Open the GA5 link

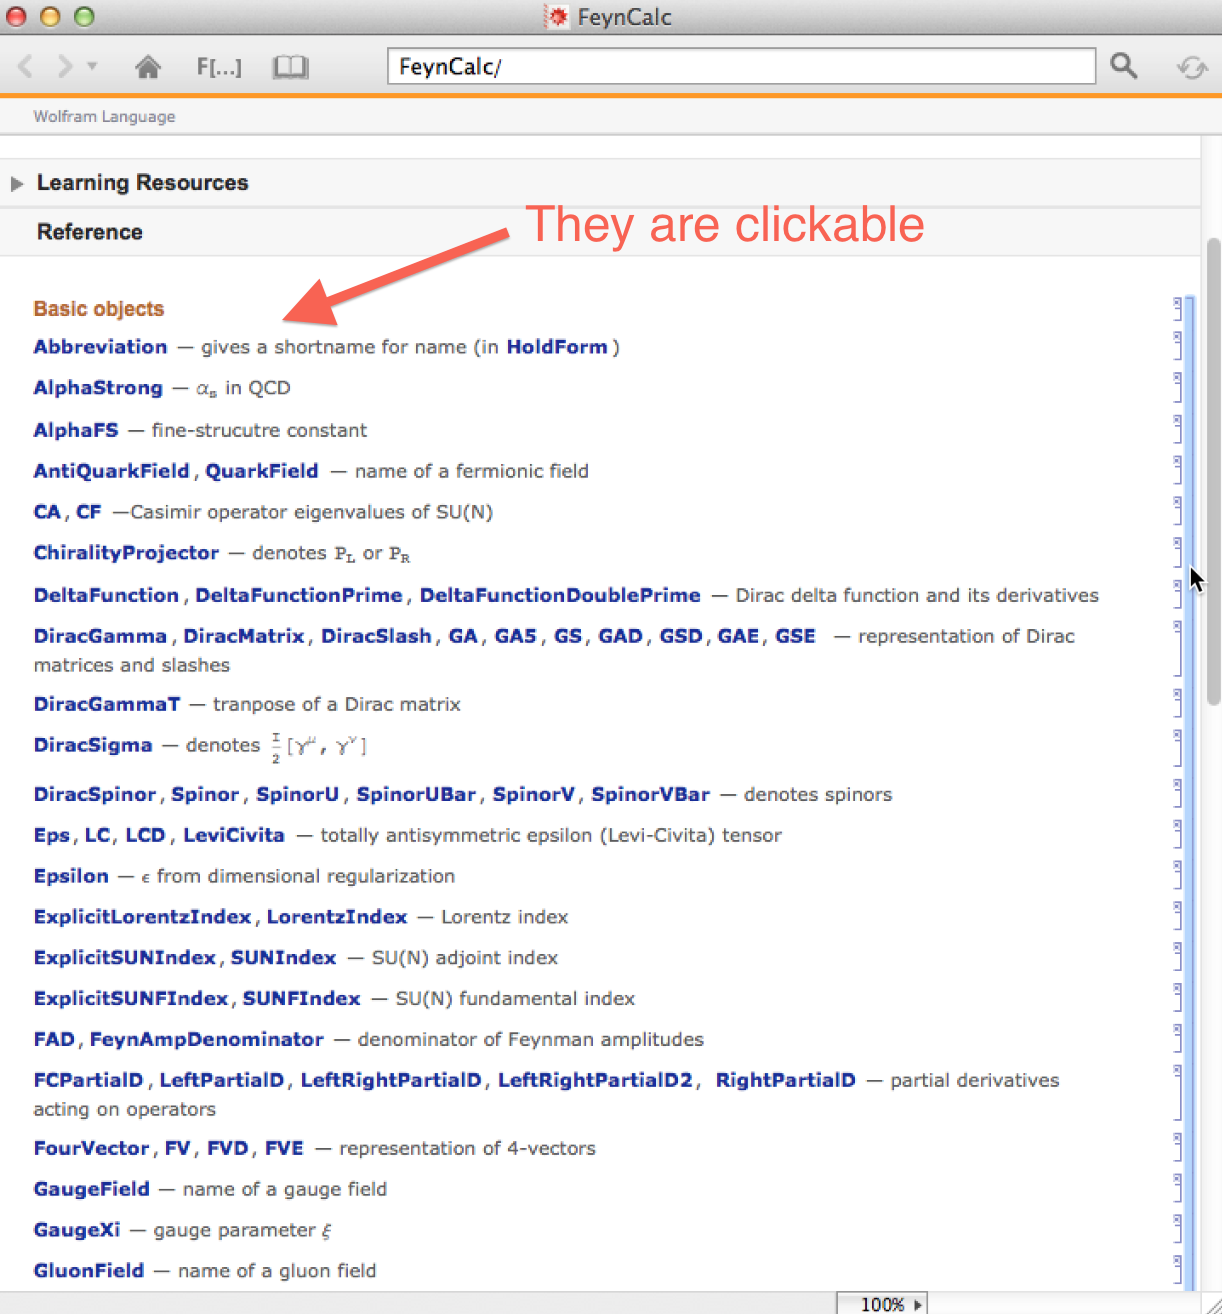tap(516, 636)
